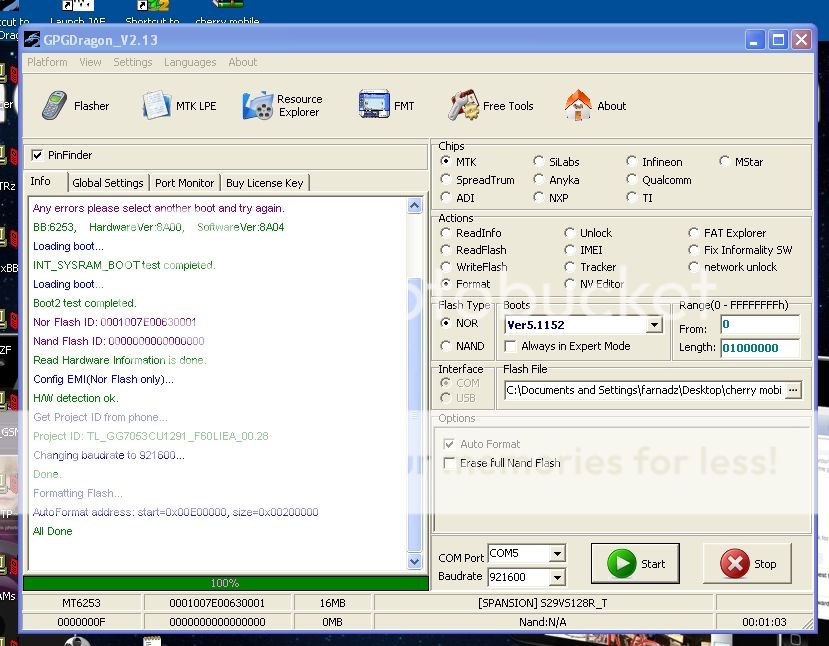
Task: Uncheck the PinFinder checkbox
Action: [38, 155]
